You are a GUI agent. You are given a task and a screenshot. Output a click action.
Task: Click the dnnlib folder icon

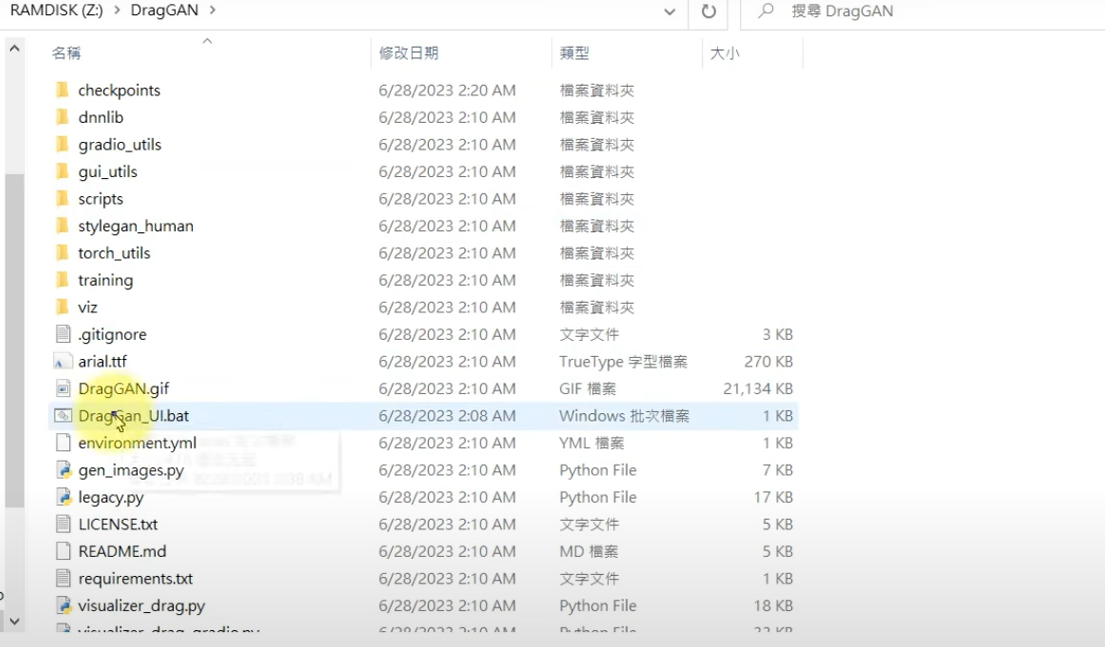coord(63,117)
